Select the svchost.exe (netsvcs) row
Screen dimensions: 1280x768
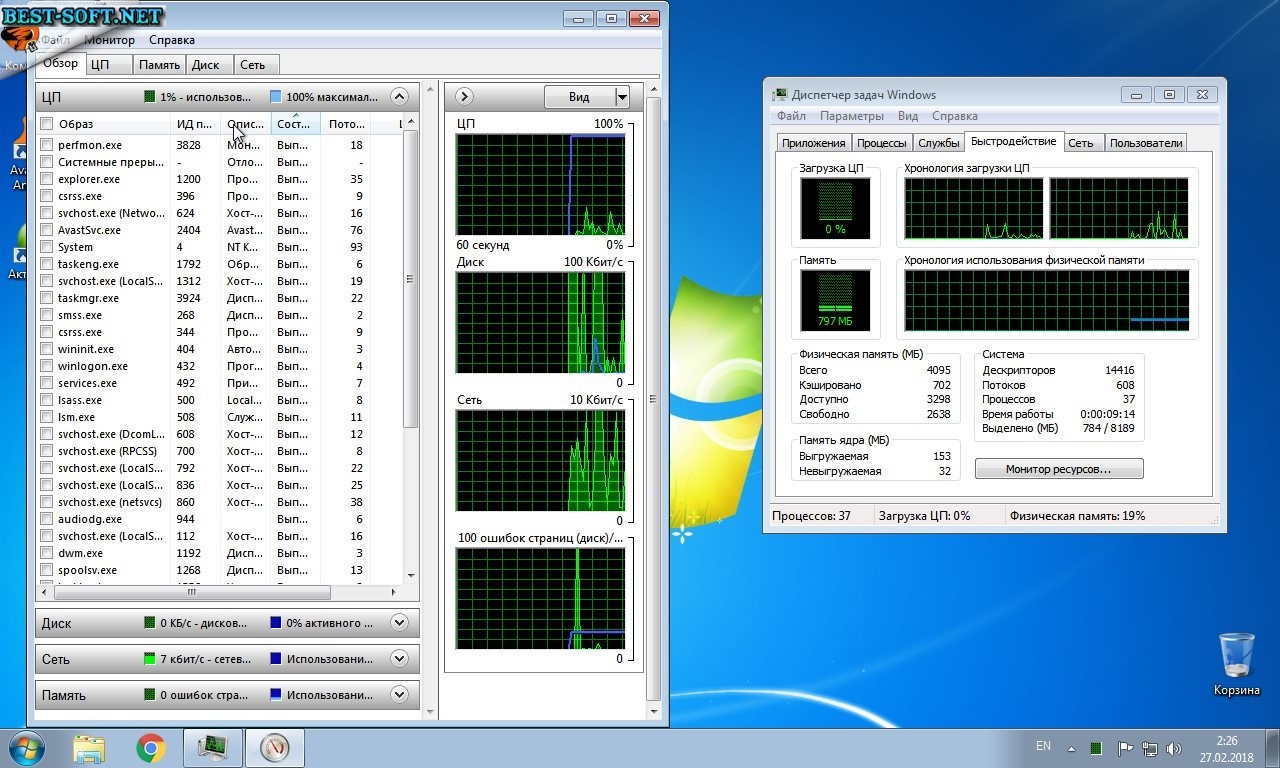220,502
